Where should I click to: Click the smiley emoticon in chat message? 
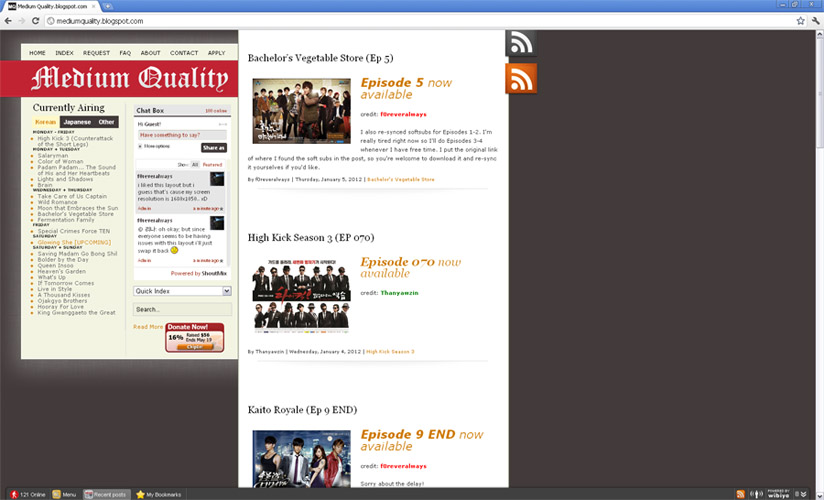point(174,250)
